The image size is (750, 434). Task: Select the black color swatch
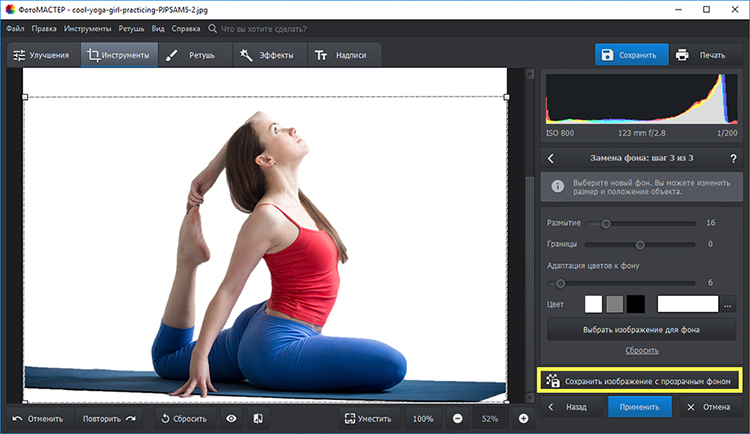[636, 304]
